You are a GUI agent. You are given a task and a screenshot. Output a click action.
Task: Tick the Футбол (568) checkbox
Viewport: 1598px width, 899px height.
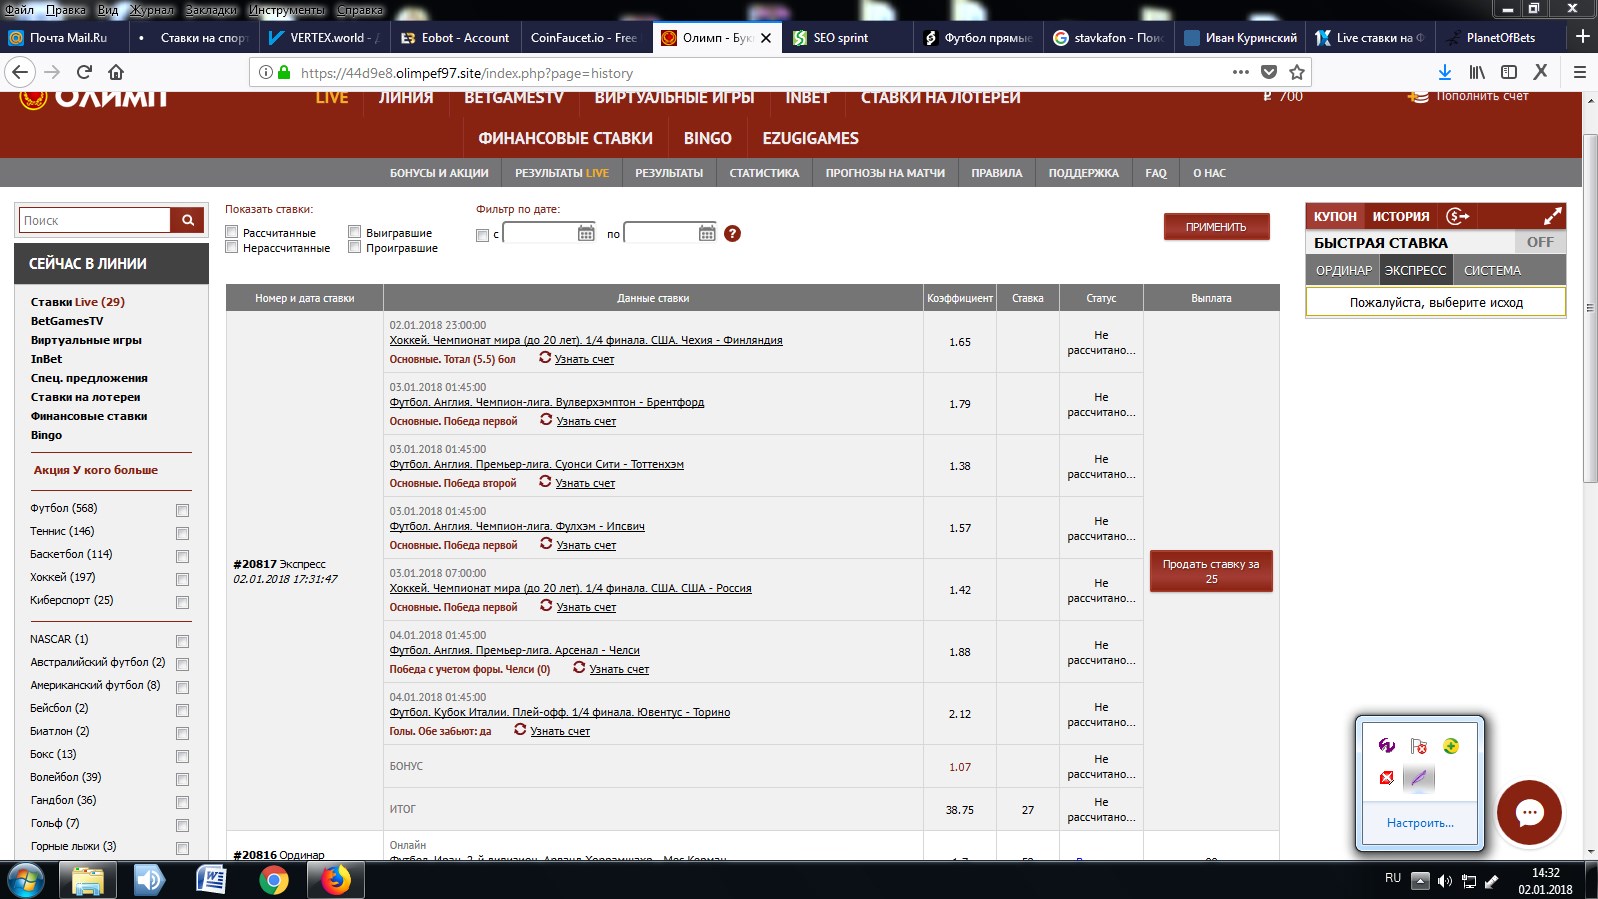click(x=182, y=510)
